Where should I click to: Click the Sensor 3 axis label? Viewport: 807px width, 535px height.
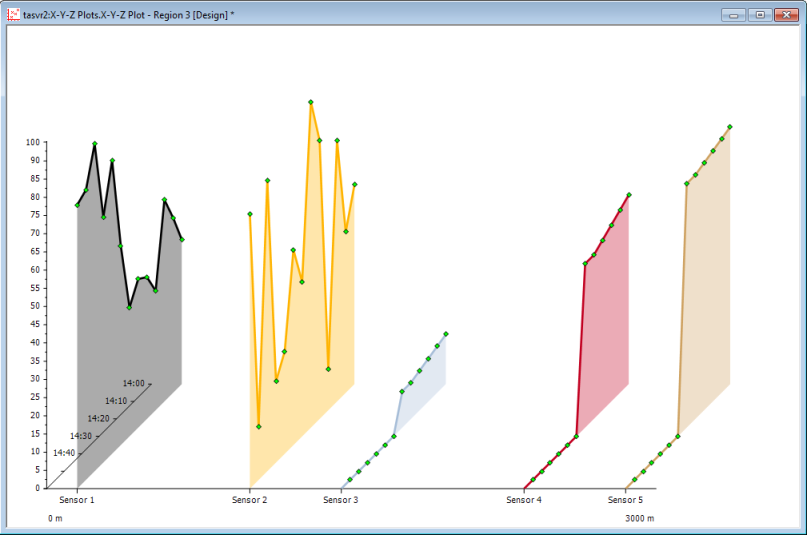pyautogui.click(x=341, y=500)
